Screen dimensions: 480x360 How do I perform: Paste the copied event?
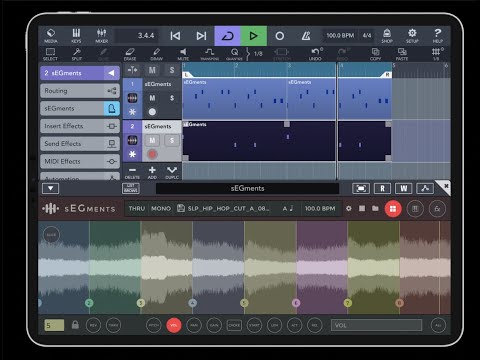[402, 54]
